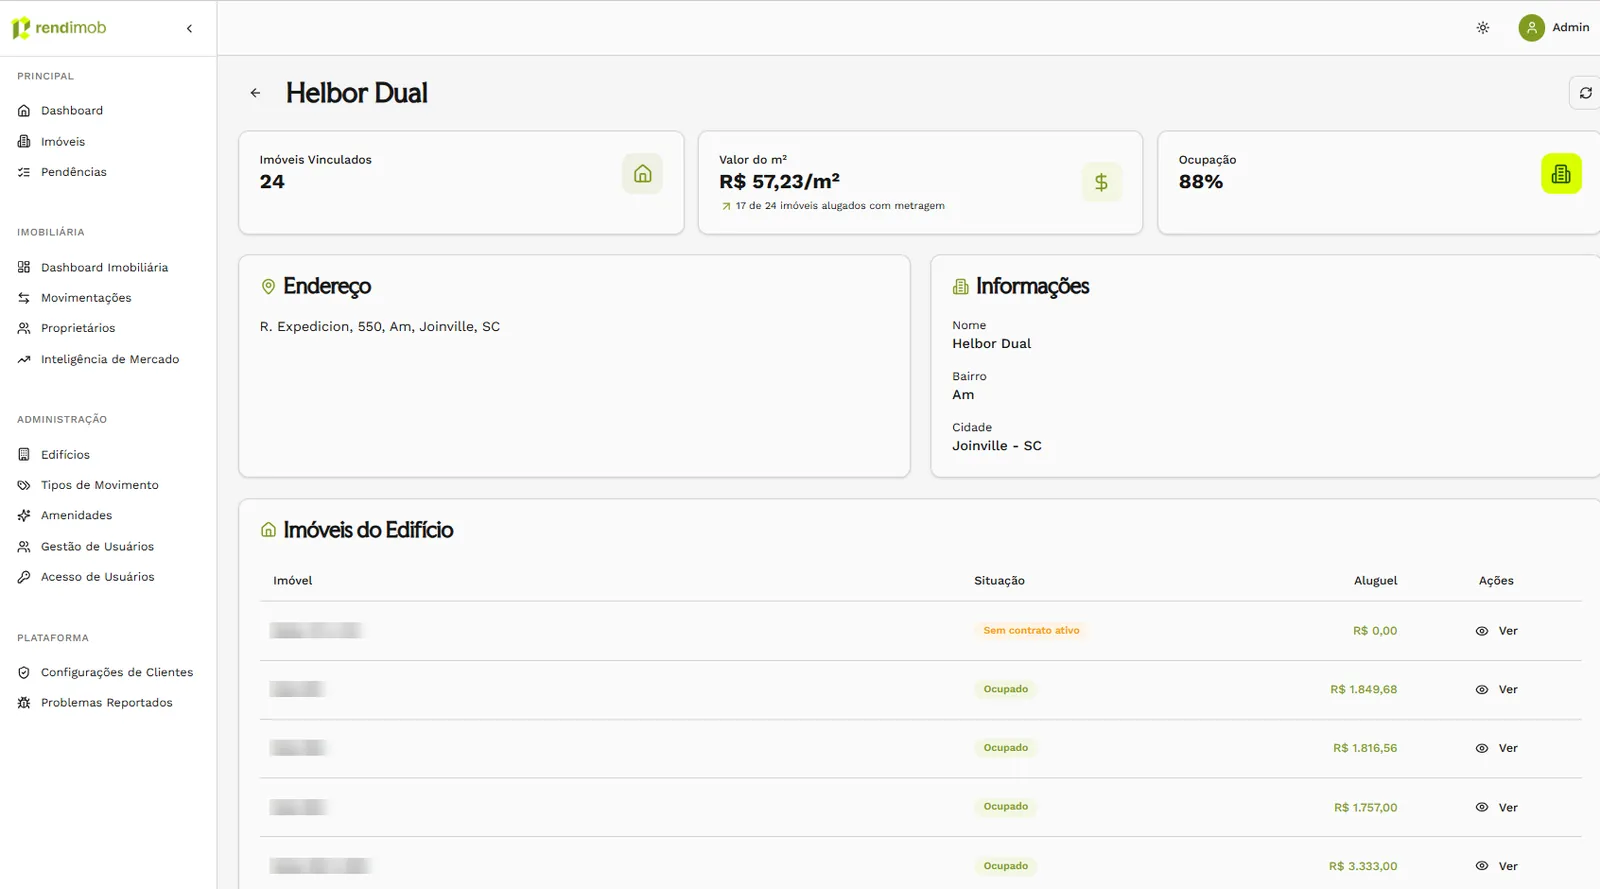The image size is (1600, 889).
Task: View the property with R$ 1.849,68 rent
Action: [1497, 690]
